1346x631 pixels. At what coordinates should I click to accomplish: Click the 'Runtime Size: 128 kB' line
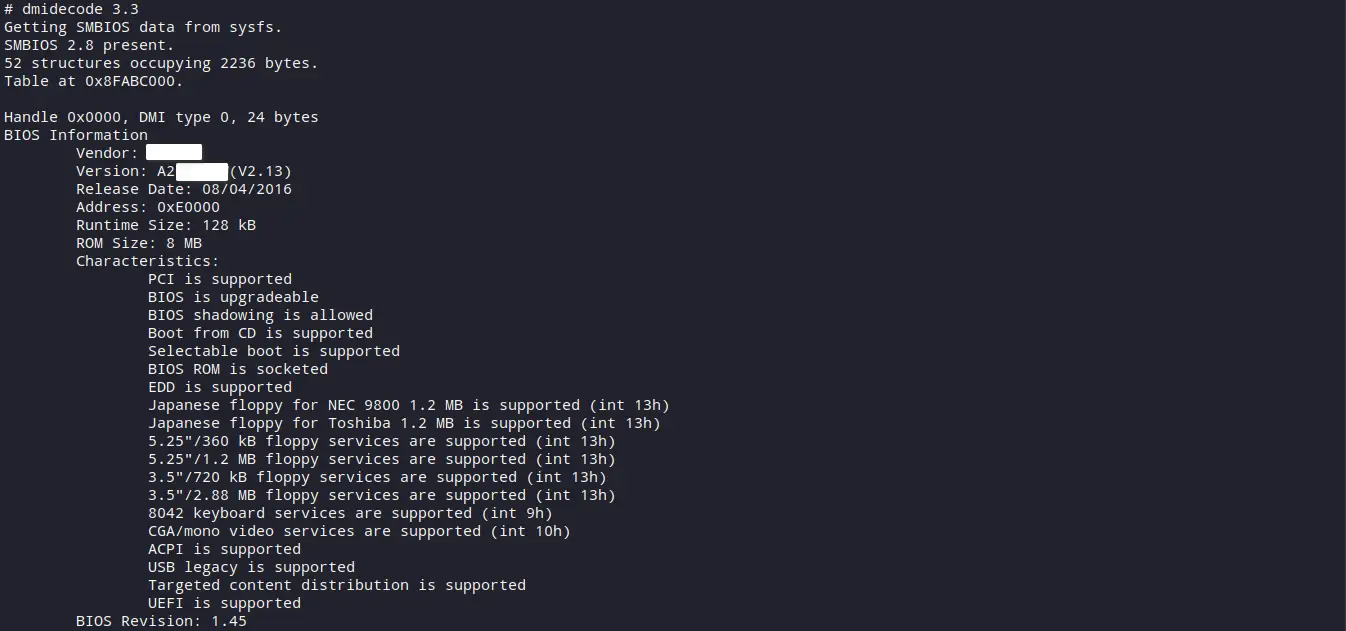(x=166, y=225)
